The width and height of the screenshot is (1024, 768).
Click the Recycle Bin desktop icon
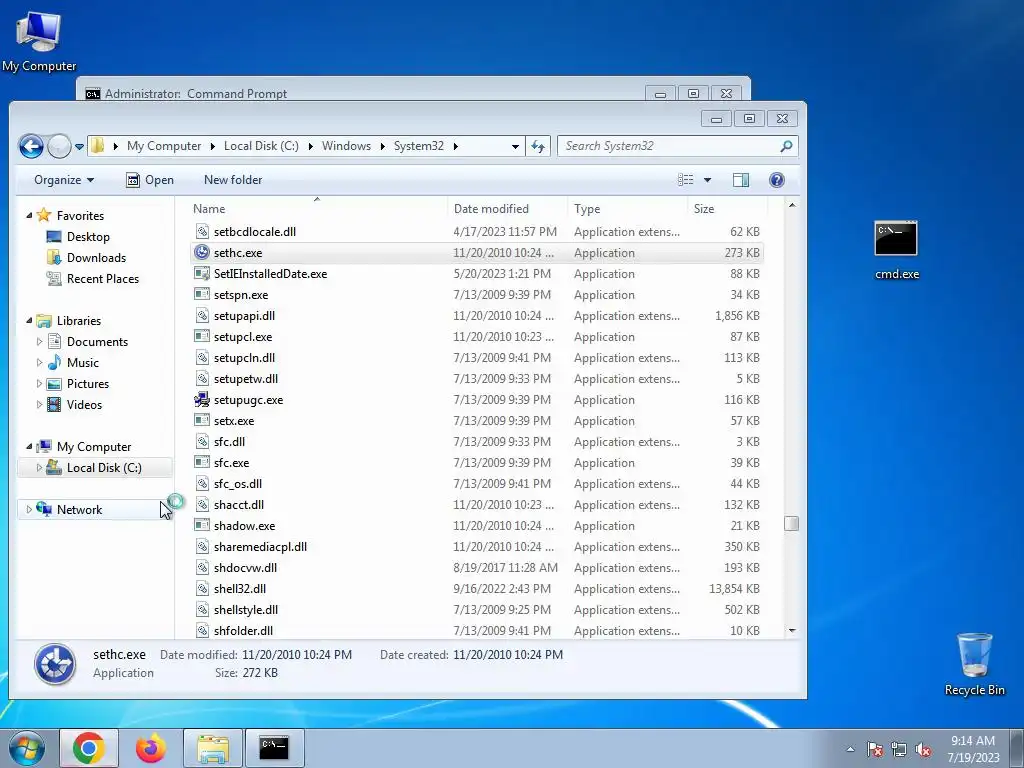pyautogui.click(x=974, y=655)
